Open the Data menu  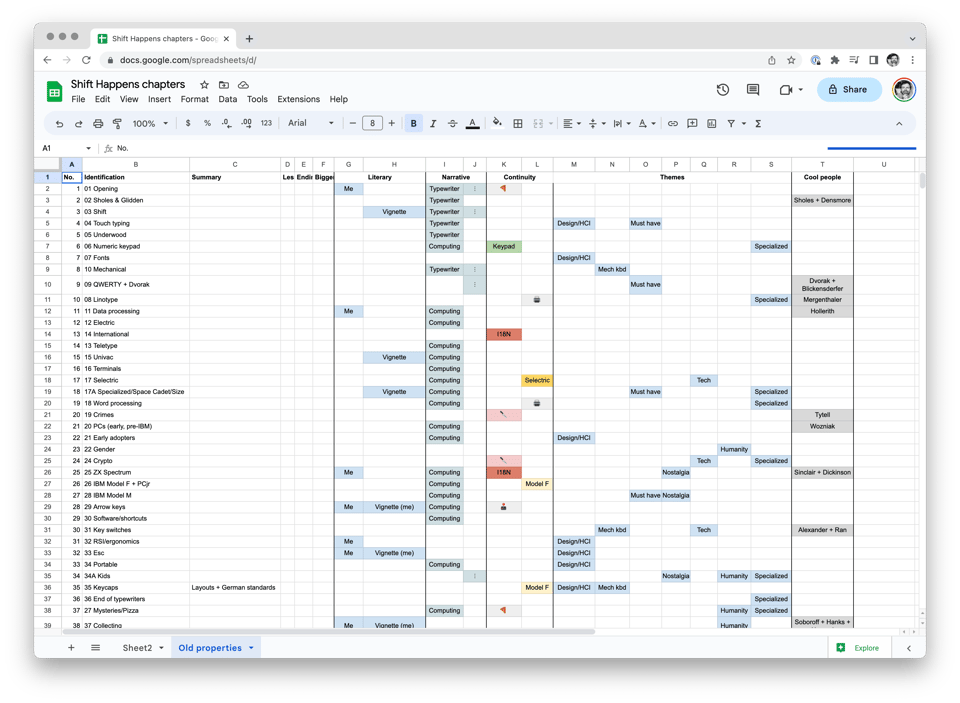pos(227,99)
